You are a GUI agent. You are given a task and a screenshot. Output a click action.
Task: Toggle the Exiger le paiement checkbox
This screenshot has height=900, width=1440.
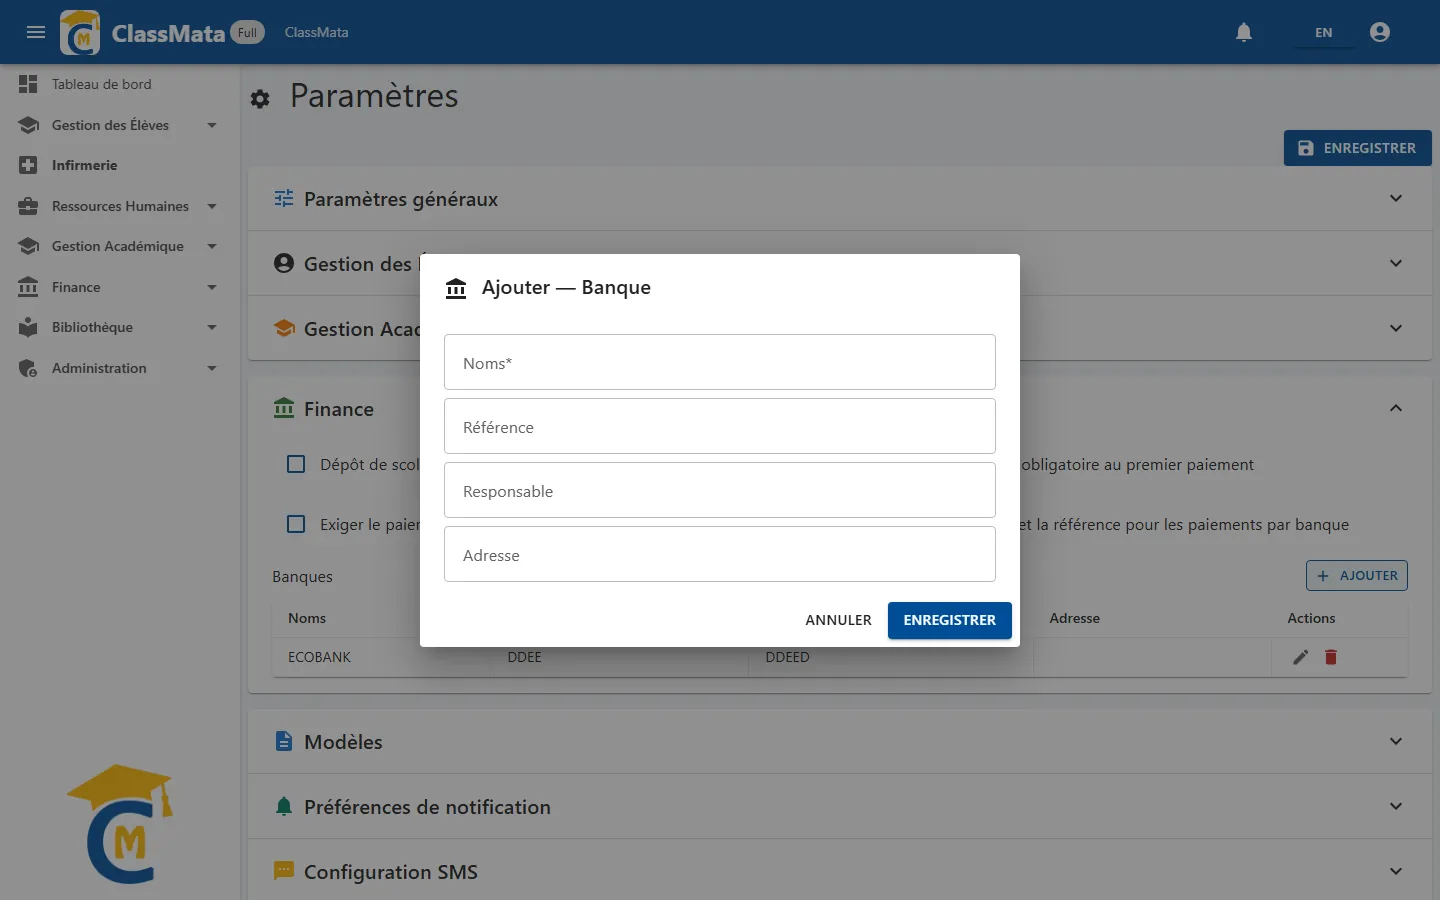[x=296, y=524]
